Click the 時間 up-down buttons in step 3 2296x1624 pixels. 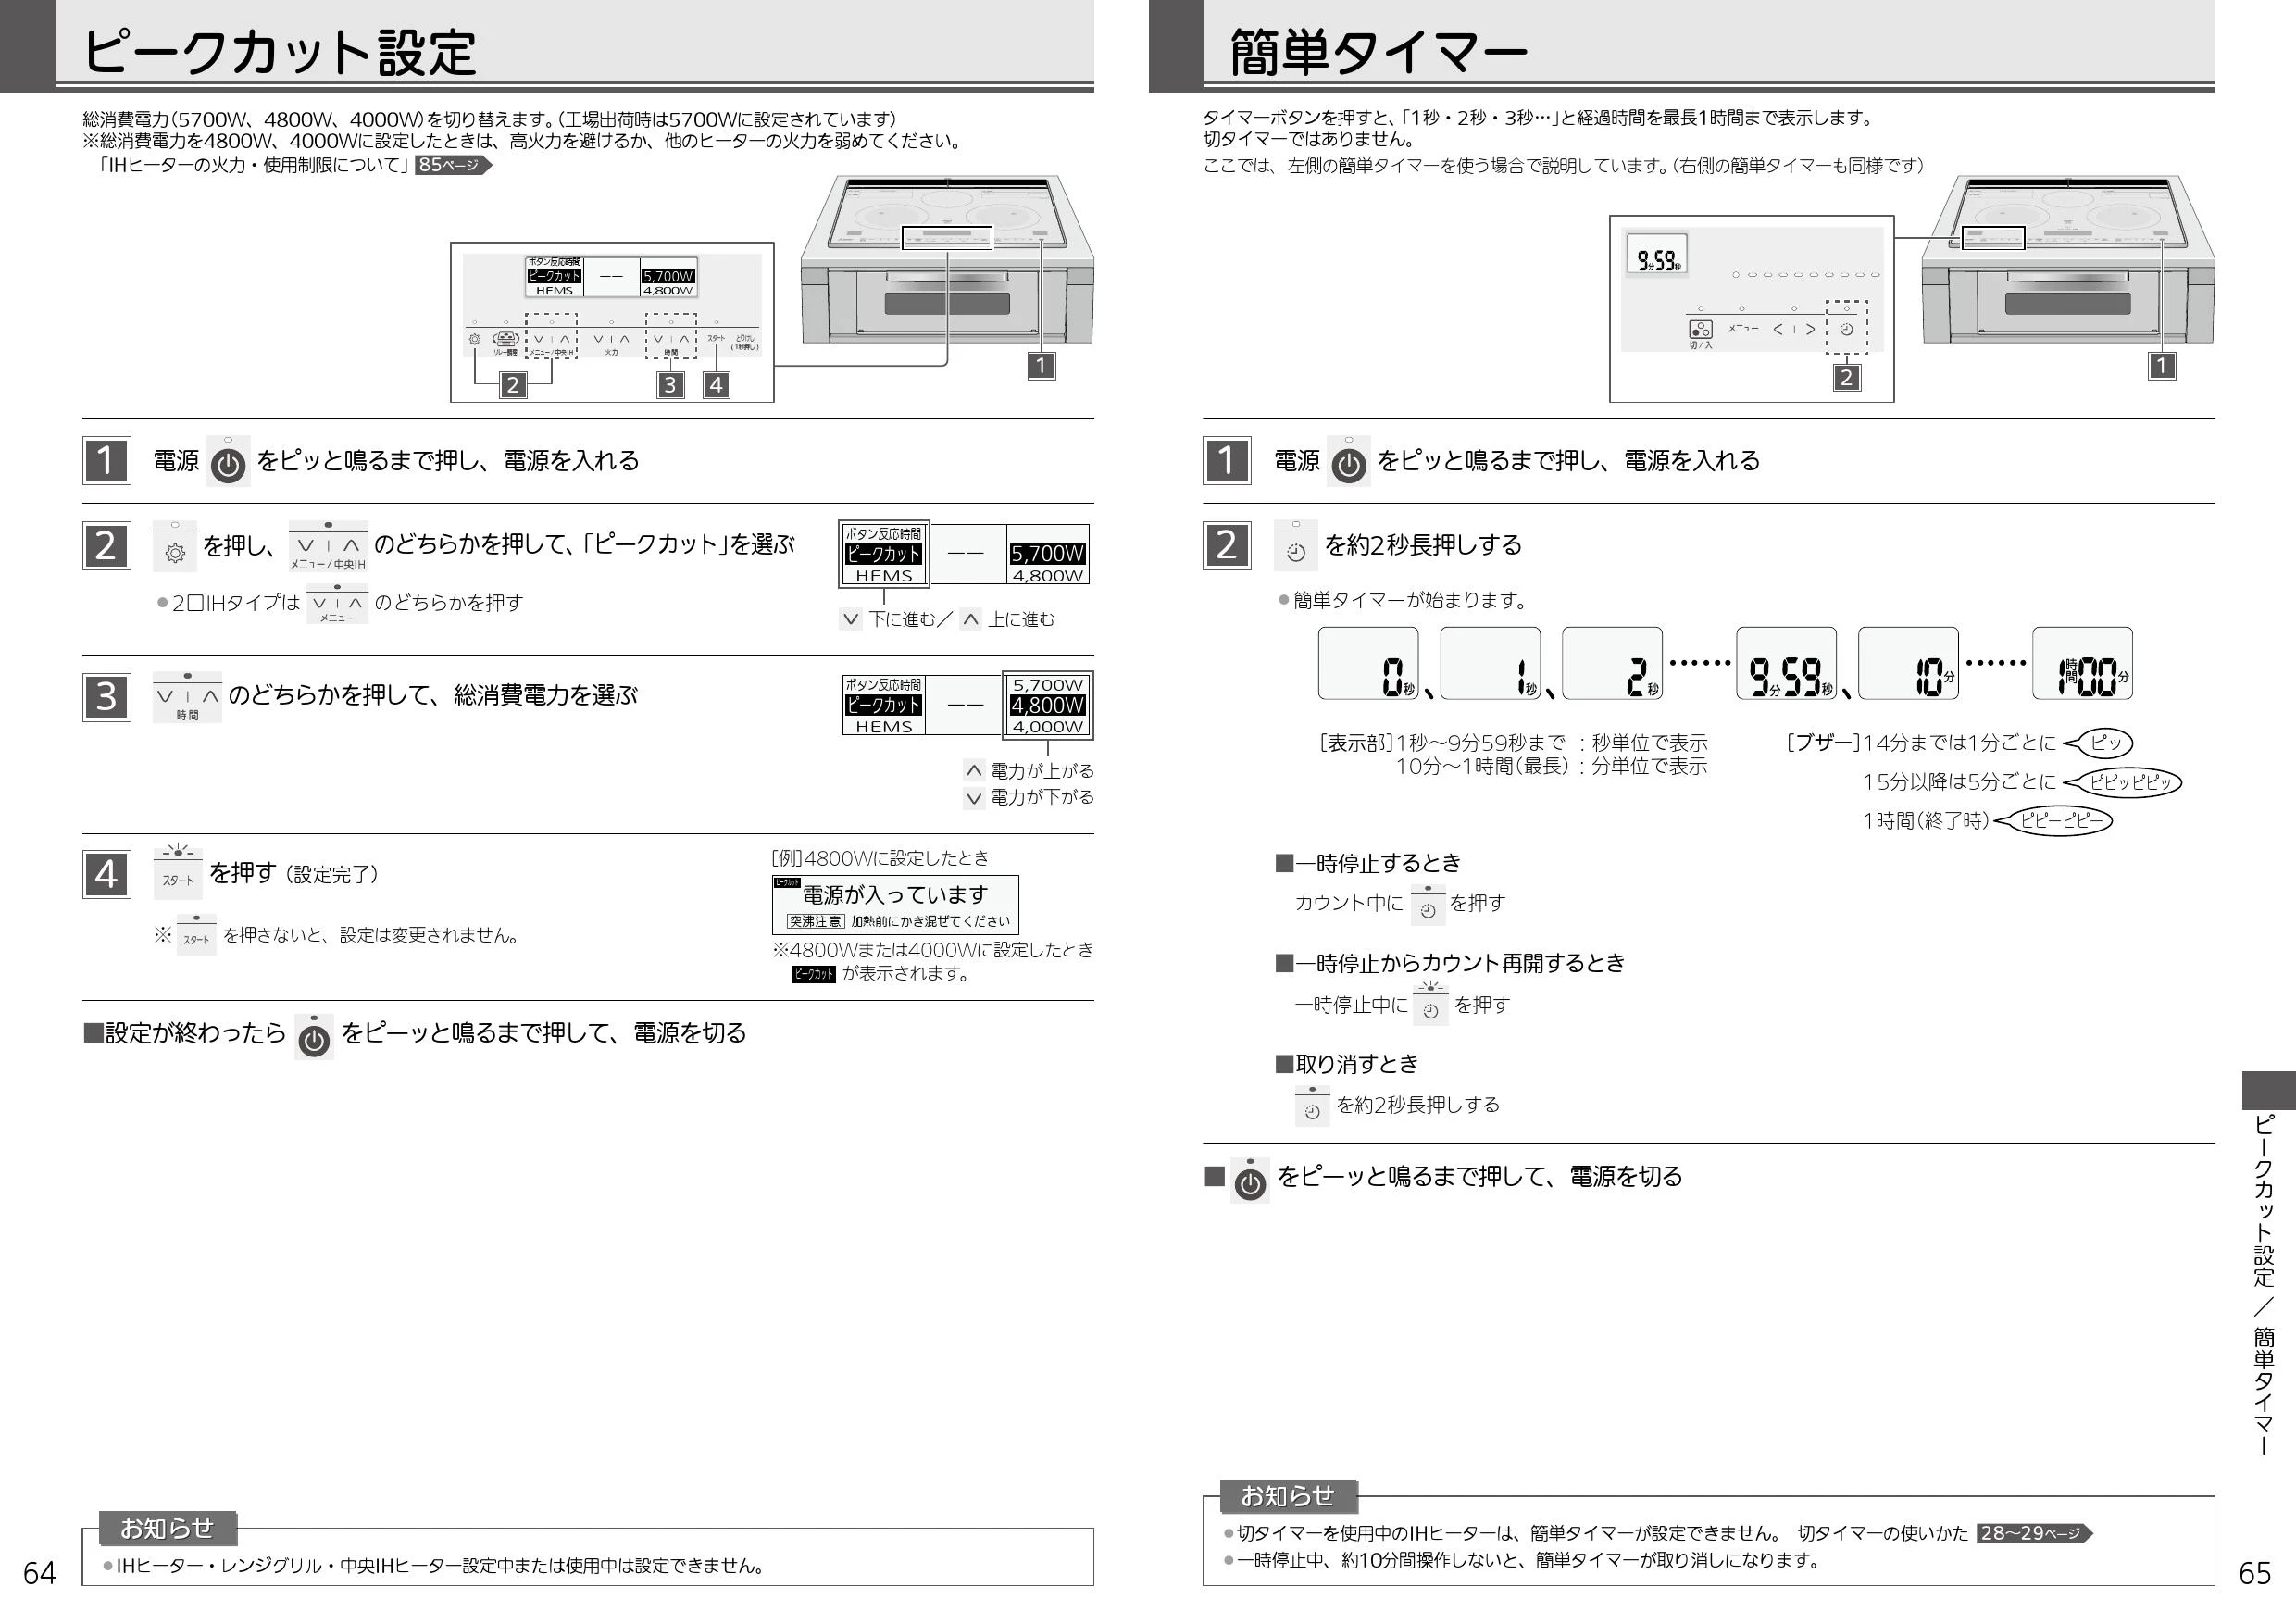click(x=187, y=698)
